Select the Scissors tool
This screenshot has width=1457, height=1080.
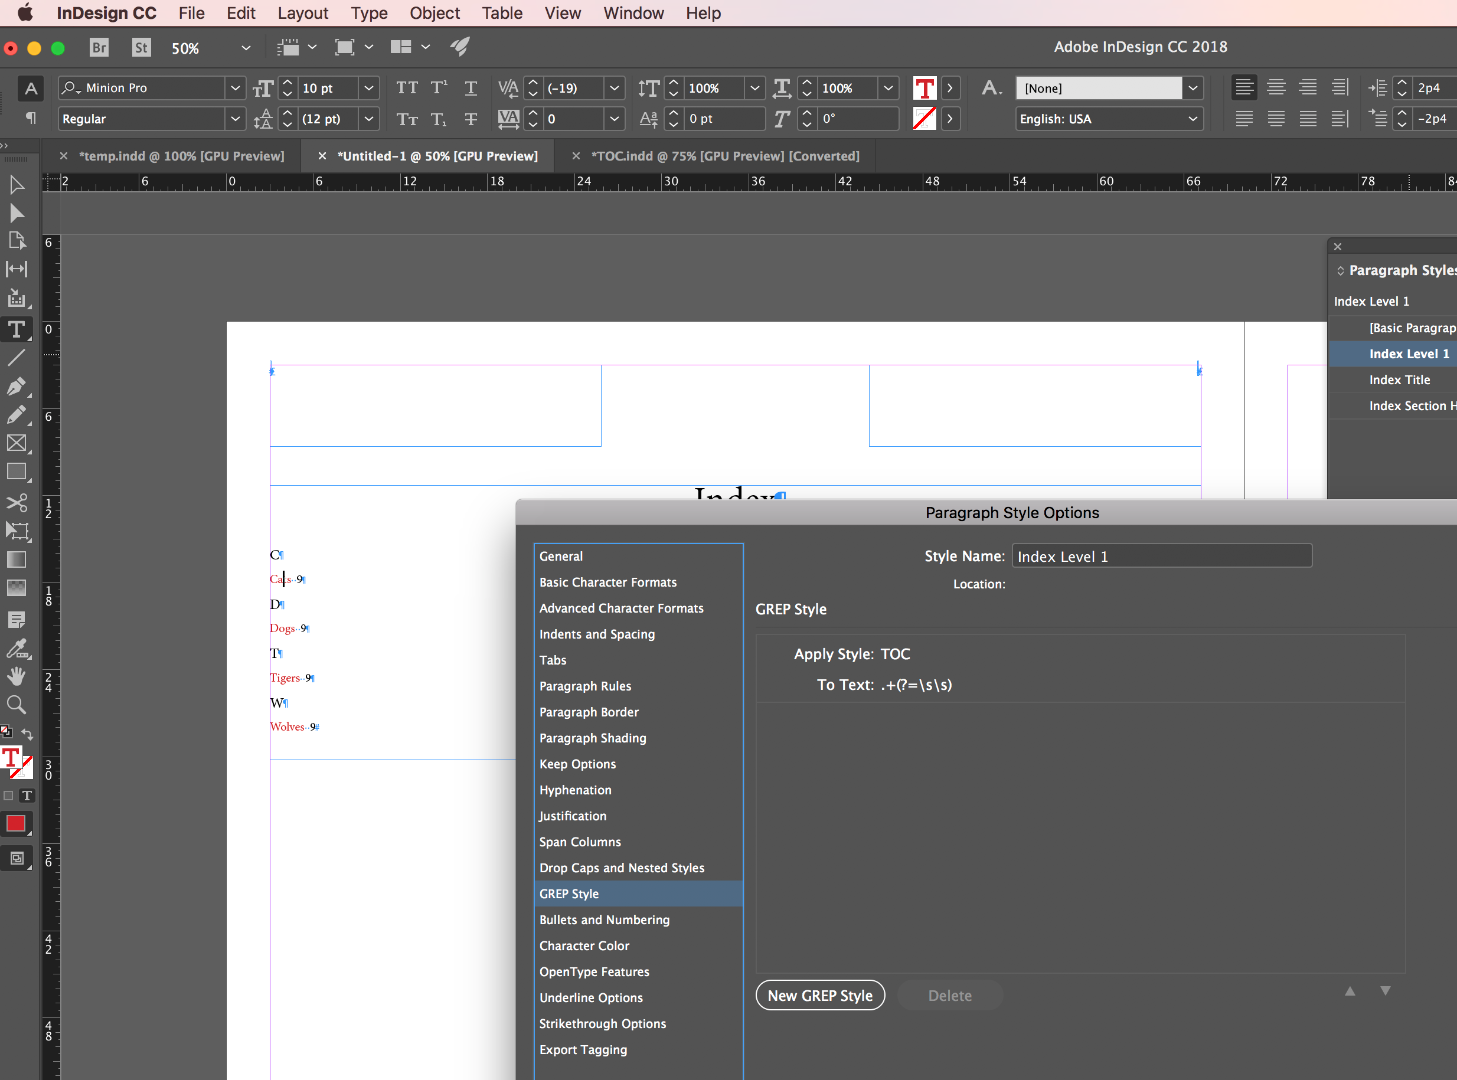tap(17, 502)
